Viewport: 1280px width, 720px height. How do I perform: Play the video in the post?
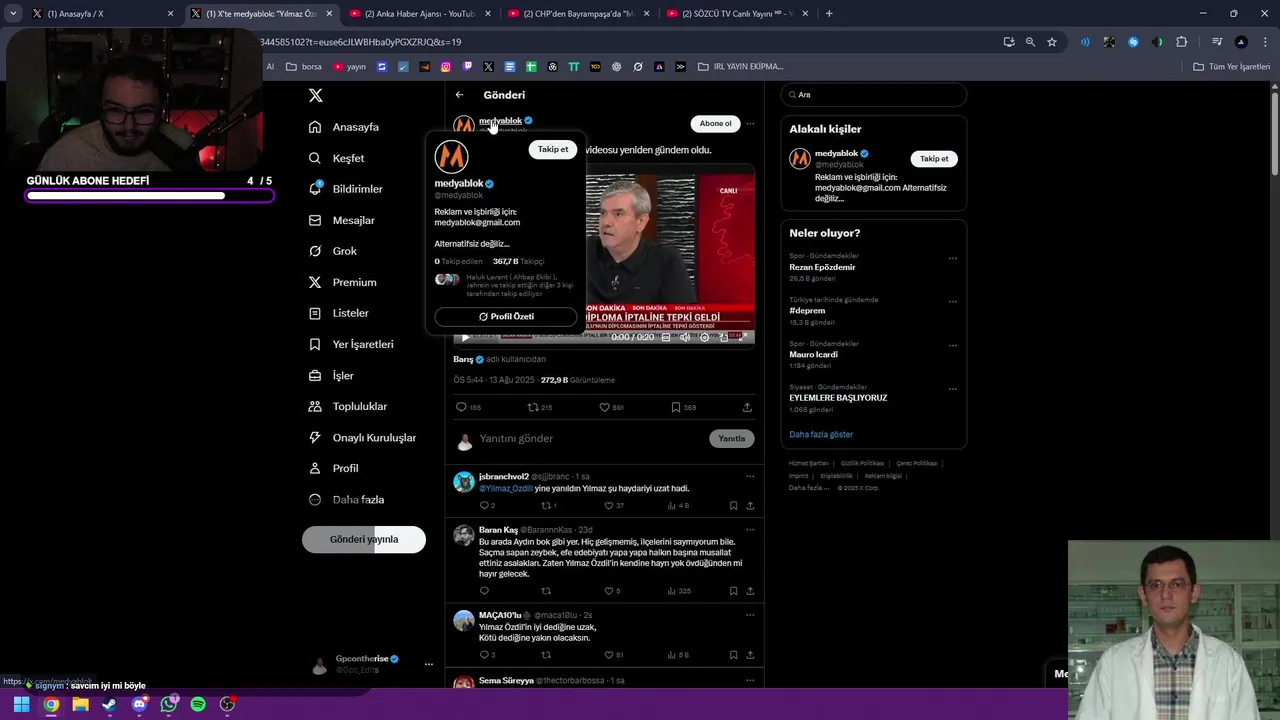tap(465, 337)
